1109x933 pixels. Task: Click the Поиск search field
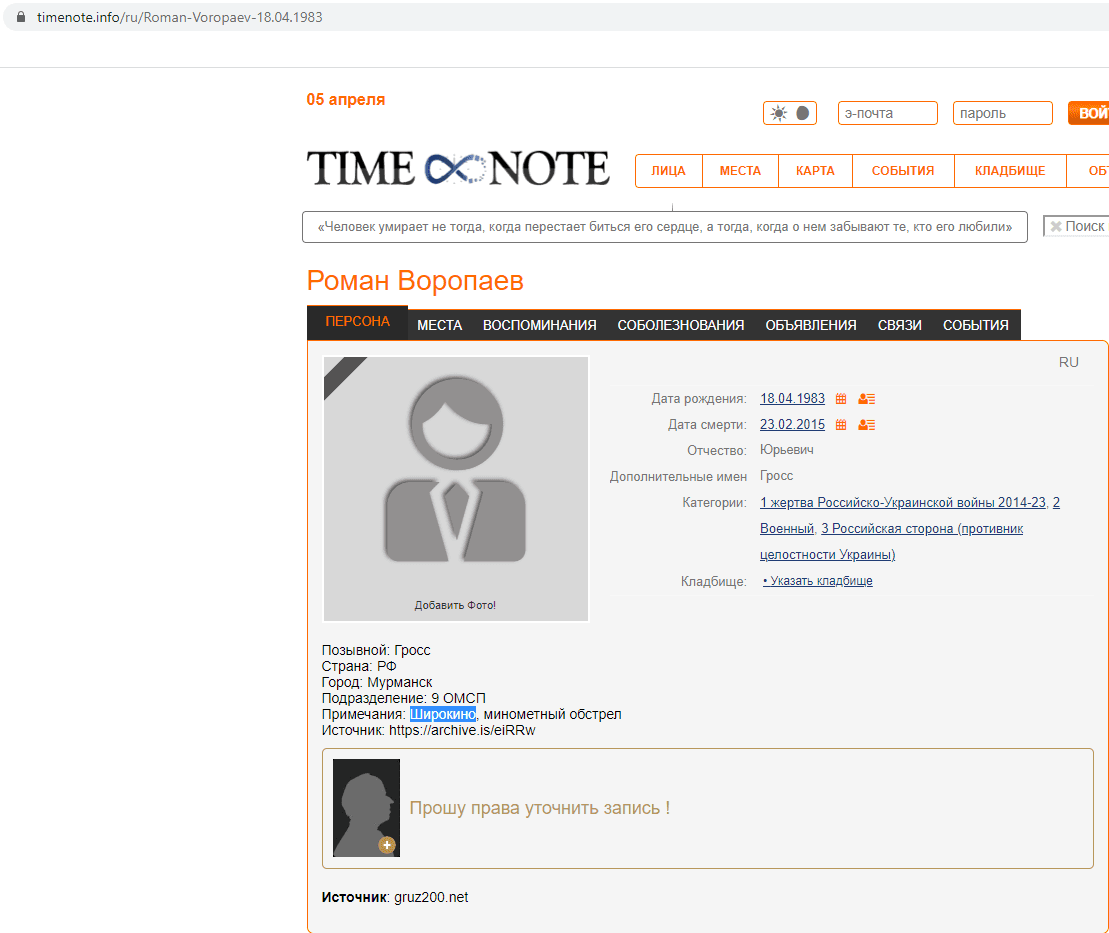point(1076,226)
